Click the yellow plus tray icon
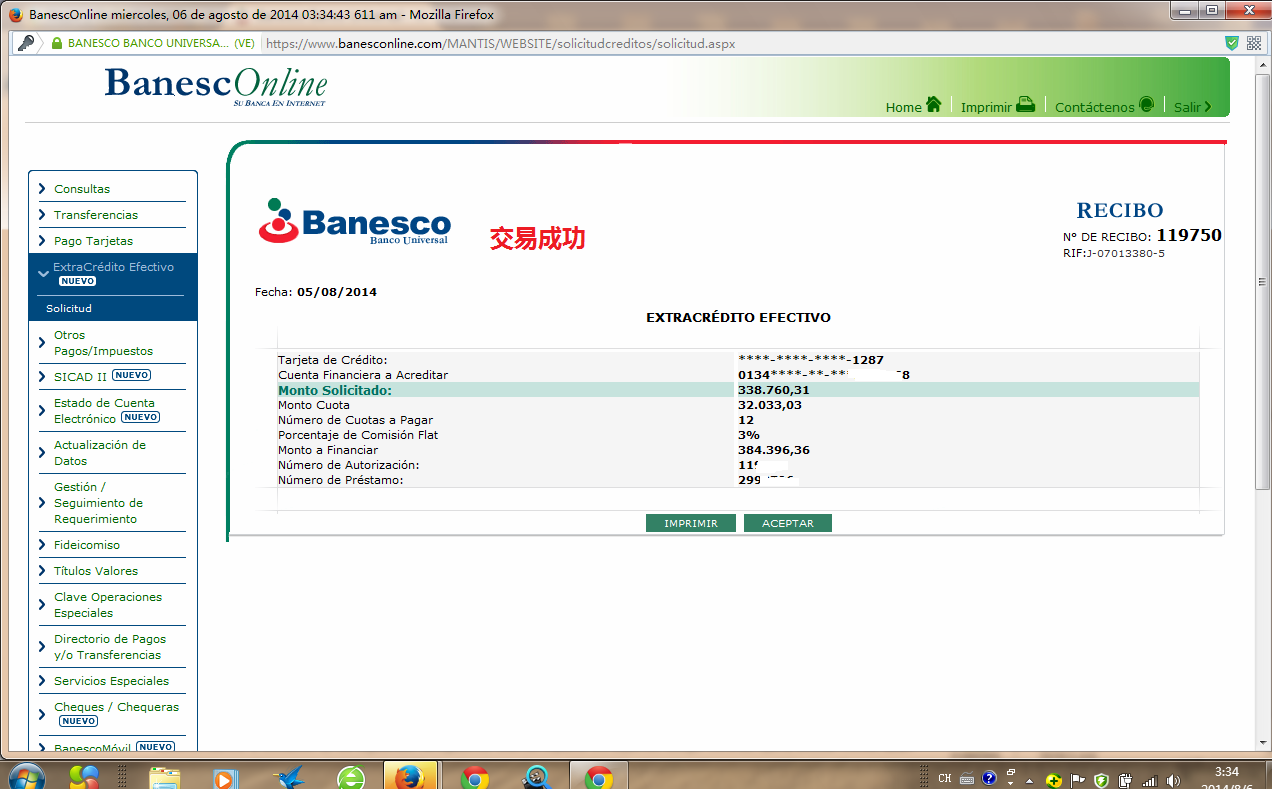This screenshot has height=789, width=1272. pos(1053,780)
